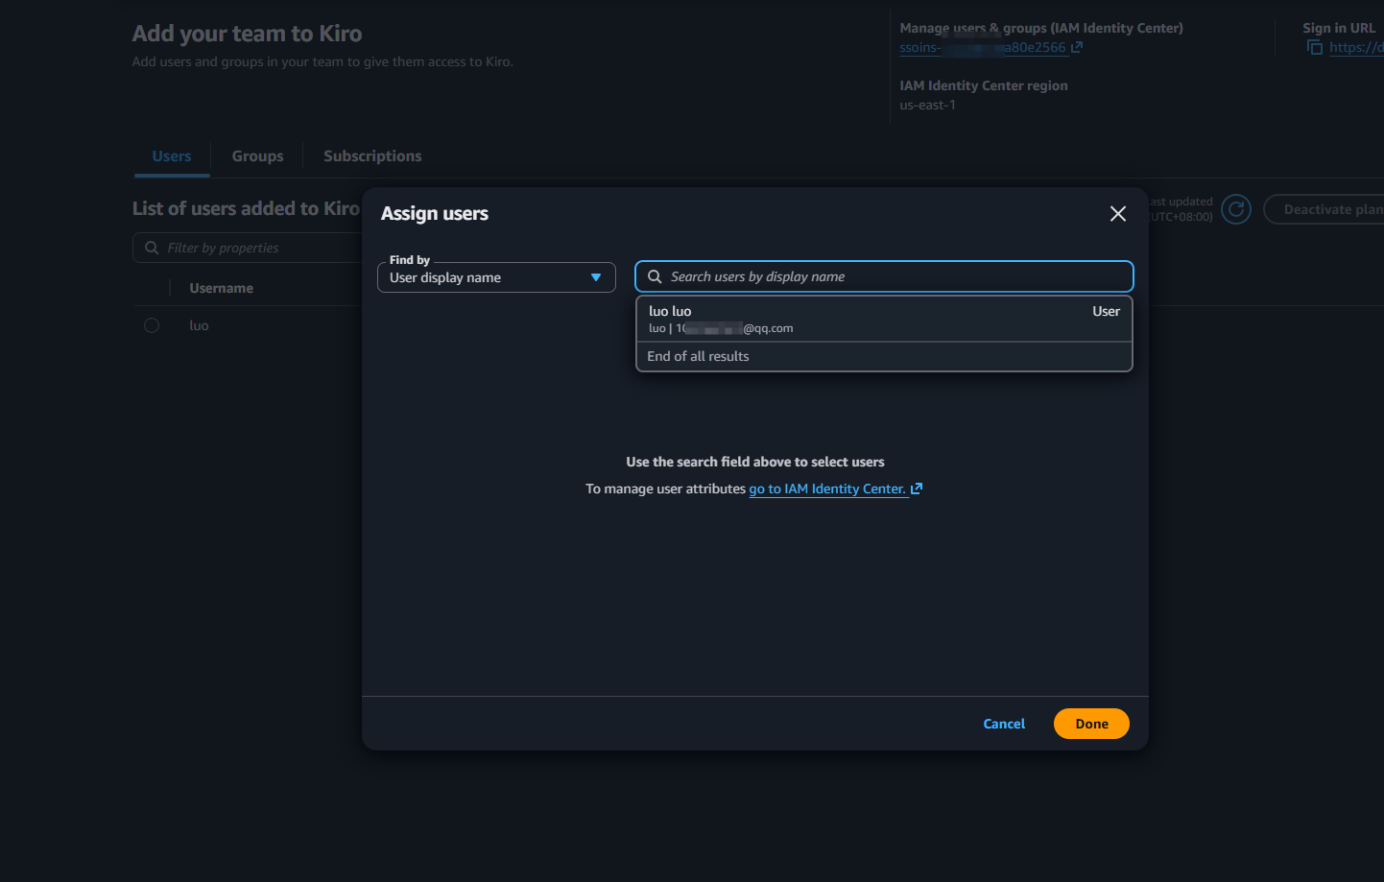Close the Assign users dialog

point(1118,214)
